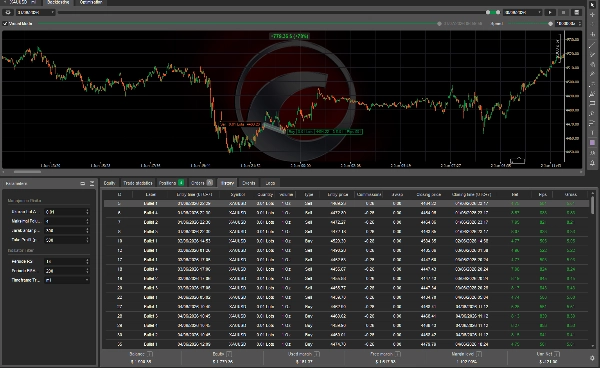Screen dimensions: 600x368
Task: Click the visual mode speed slider knob
Action: click(x=550, y=24)
